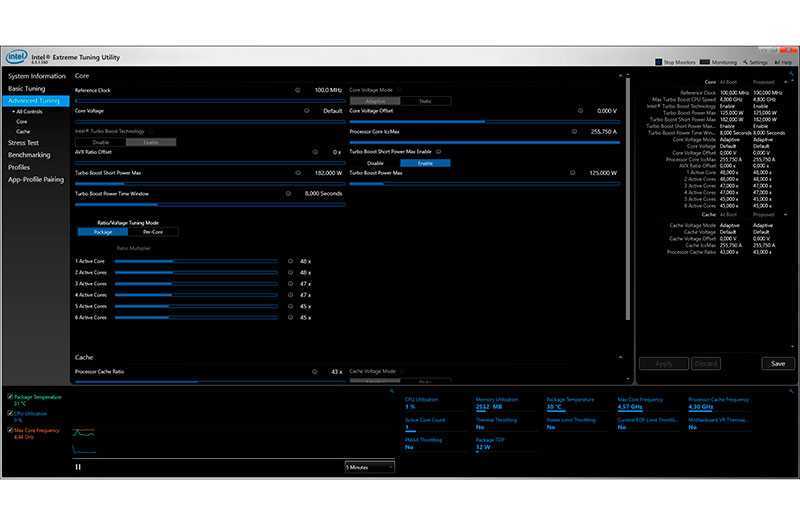Click the tuning panel vertical scrollbar

[x=628, y=199]
